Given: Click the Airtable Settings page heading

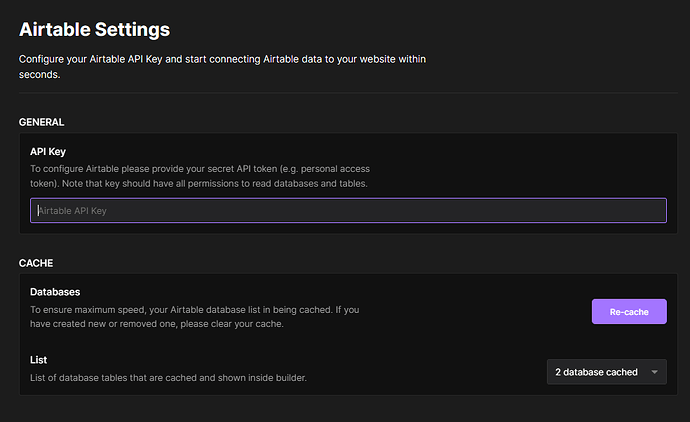Looking at the screenshot, I should click(x=94, y=29).
